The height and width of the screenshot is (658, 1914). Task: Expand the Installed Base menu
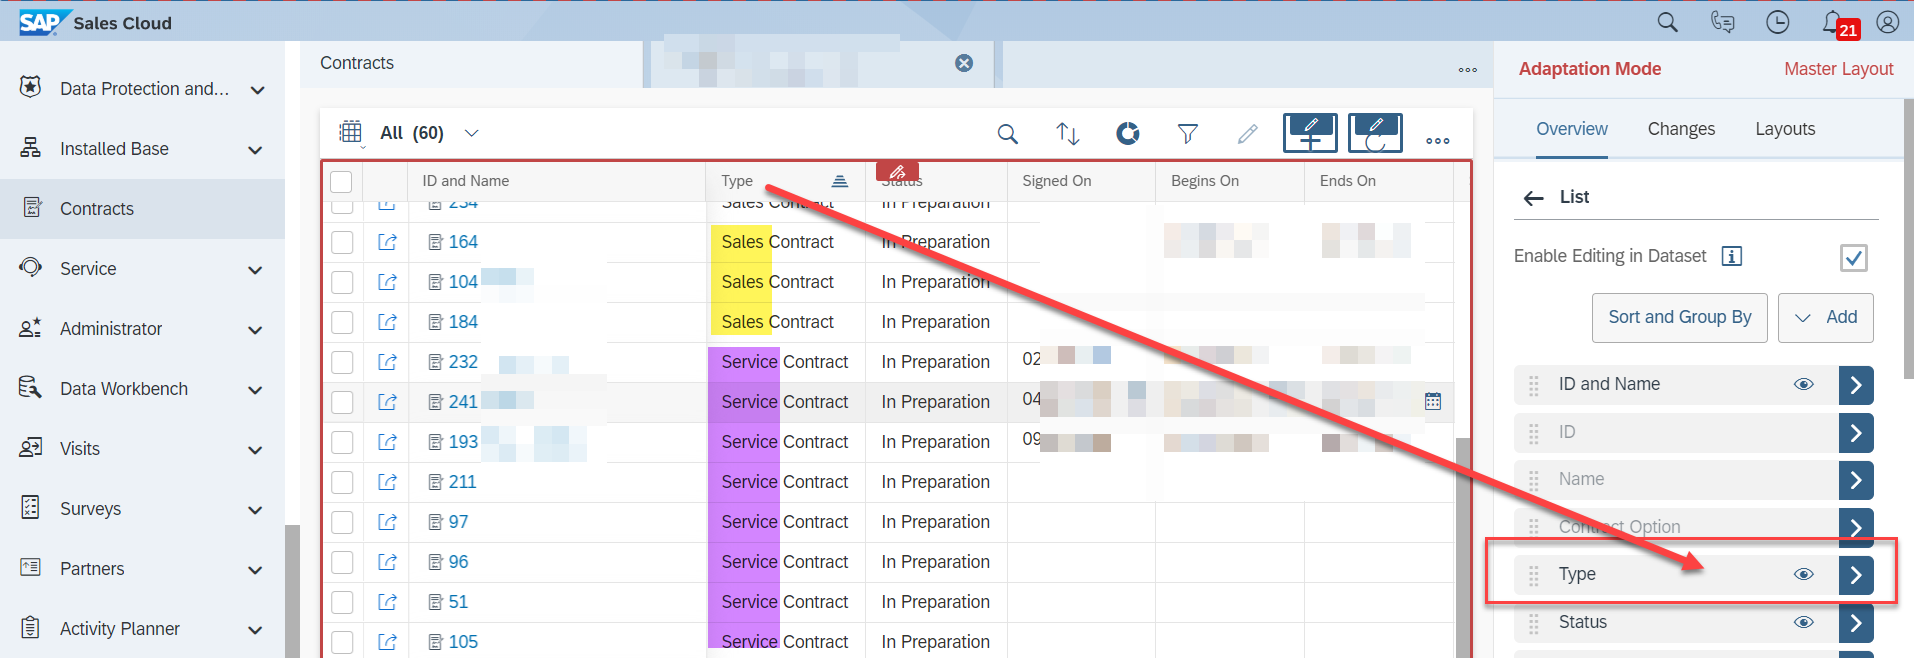pos(256,150)
